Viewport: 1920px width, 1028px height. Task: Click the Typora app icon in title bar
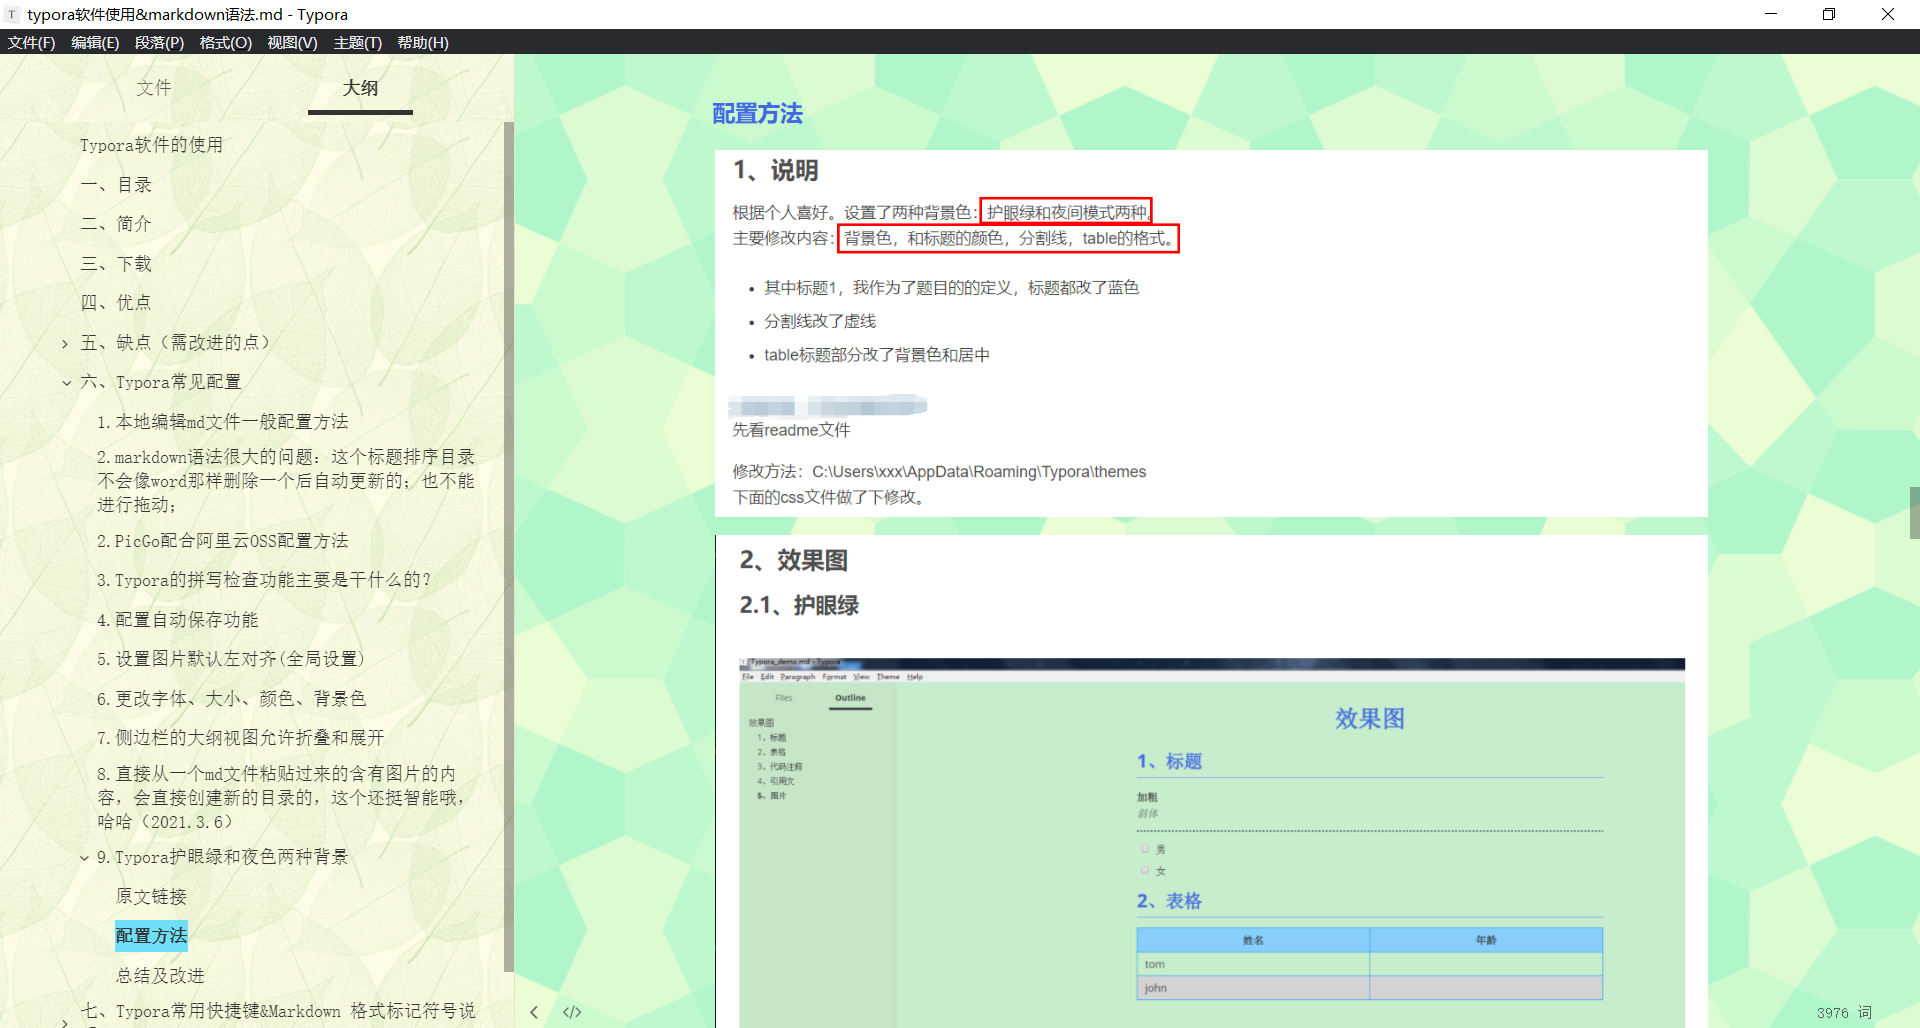tap(12, 14)
